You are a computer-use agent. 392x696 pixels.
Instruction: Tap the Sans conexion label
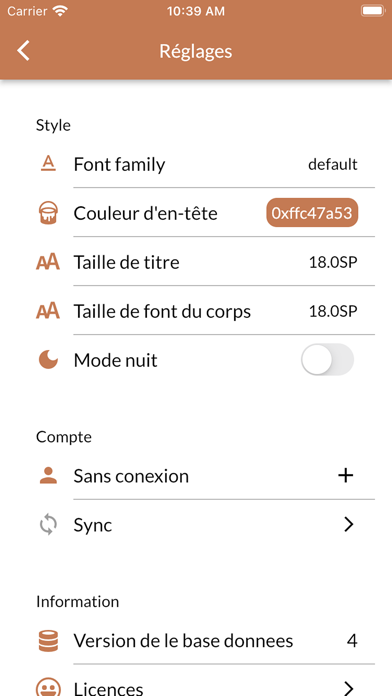[x=131, y=476]
